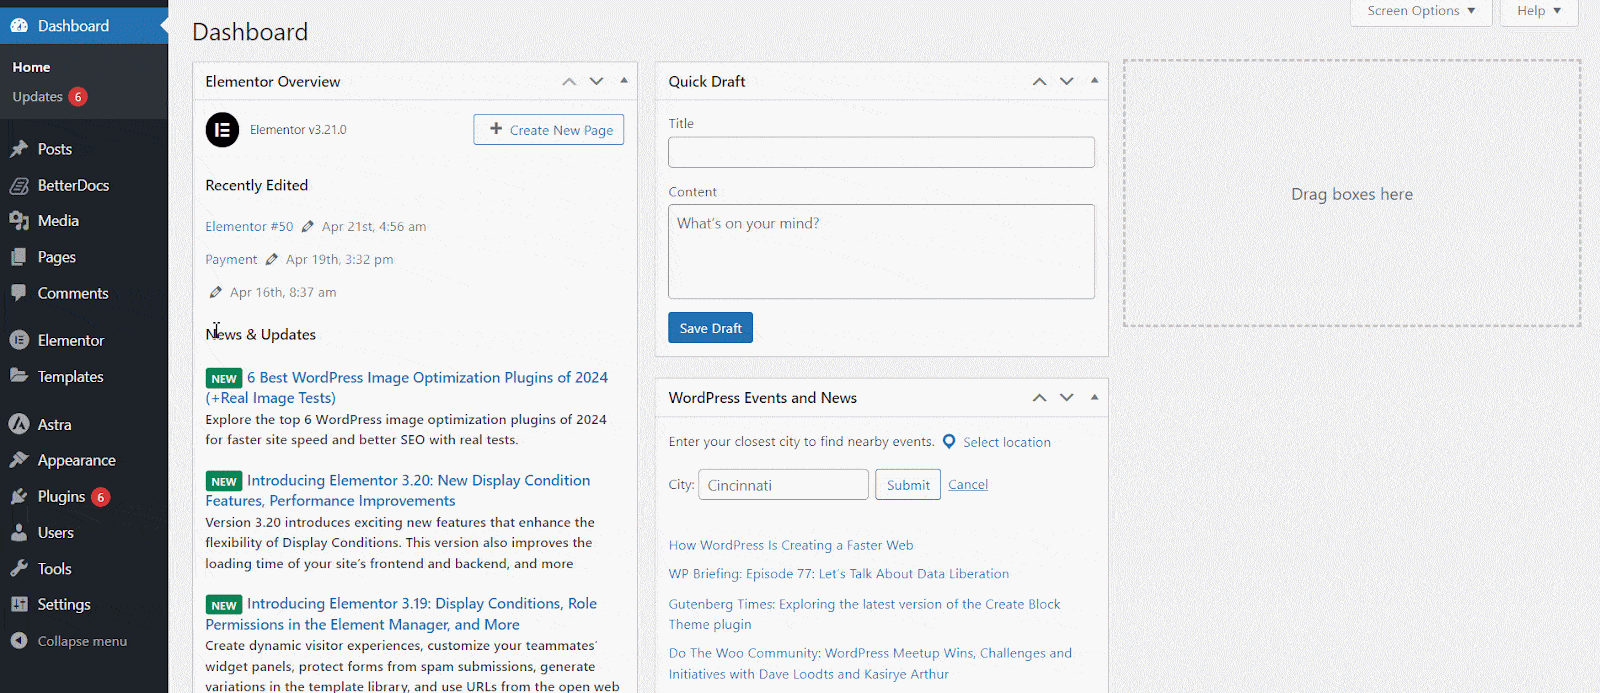The width and height of the screenshot is (1600, 693).
Task: Click the edit pencil next to Payment
Action: click(271, 259)
